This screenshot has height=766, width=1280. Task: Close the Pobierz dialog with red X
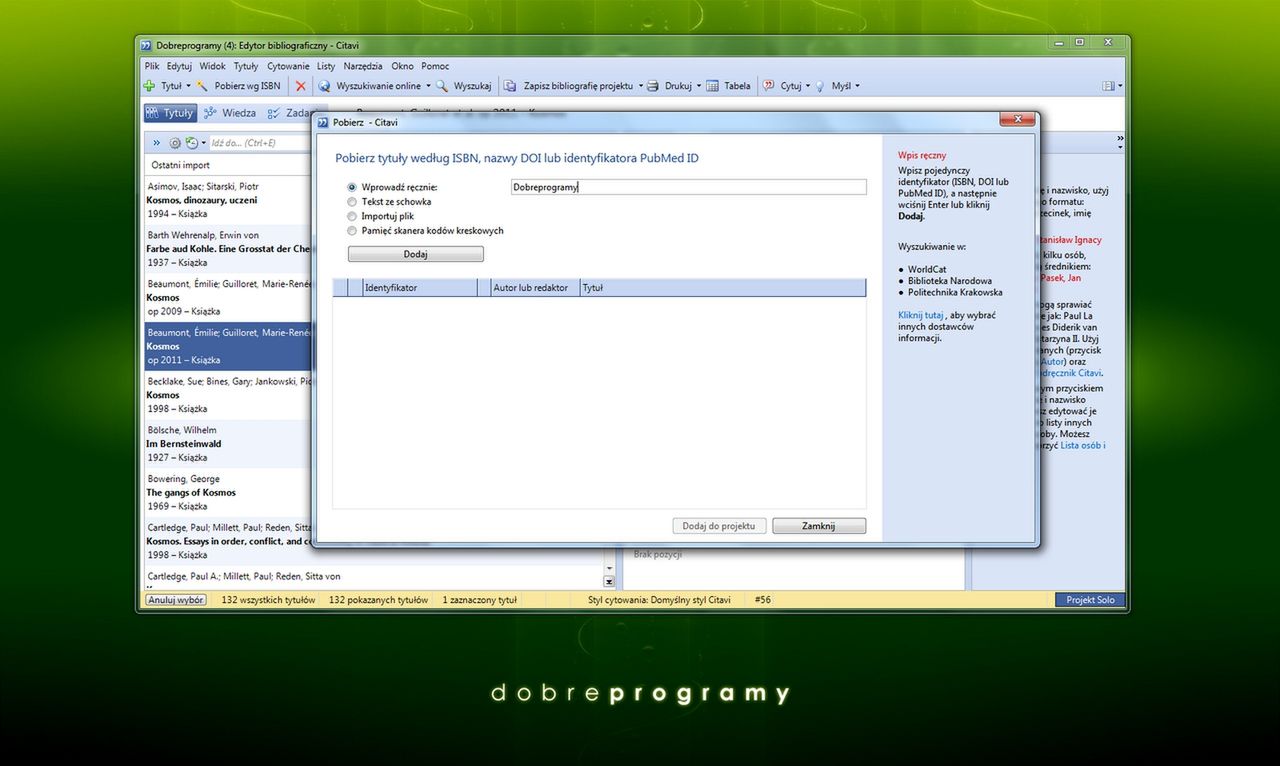click(1017, 120)
